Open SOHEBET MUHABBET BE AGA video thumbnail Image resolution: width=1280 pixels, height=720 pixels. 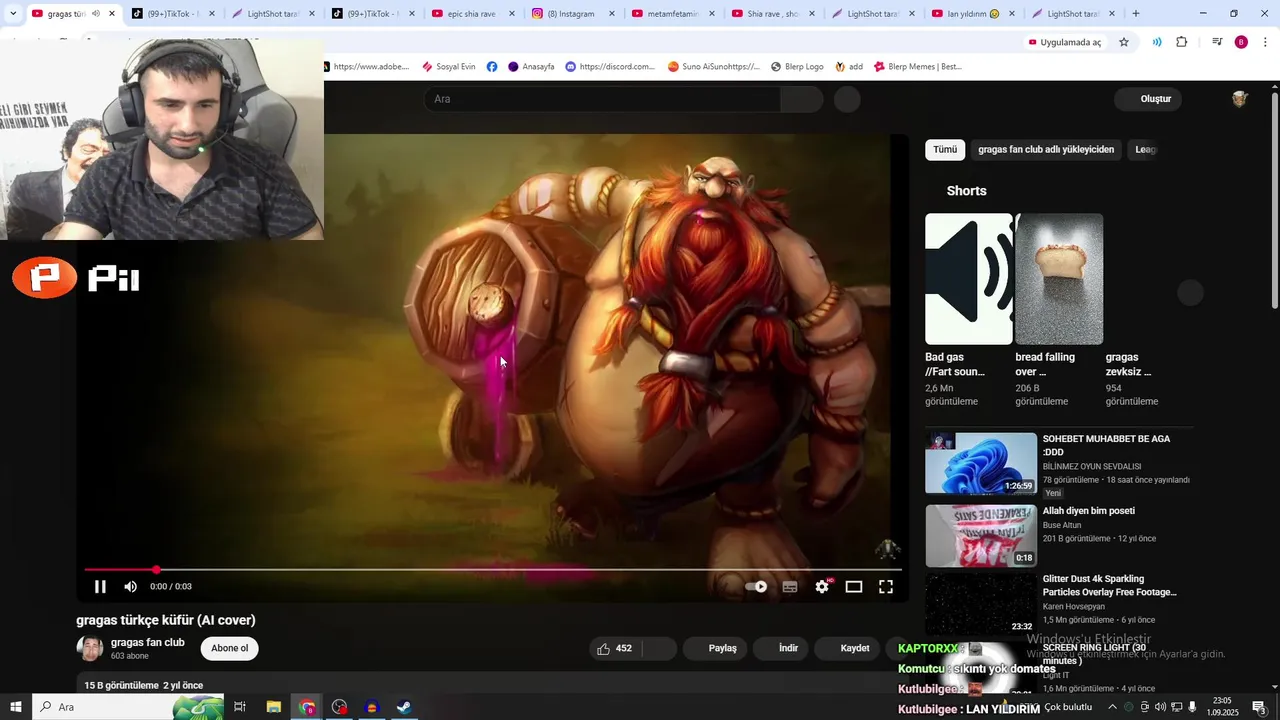pos(981,463)
